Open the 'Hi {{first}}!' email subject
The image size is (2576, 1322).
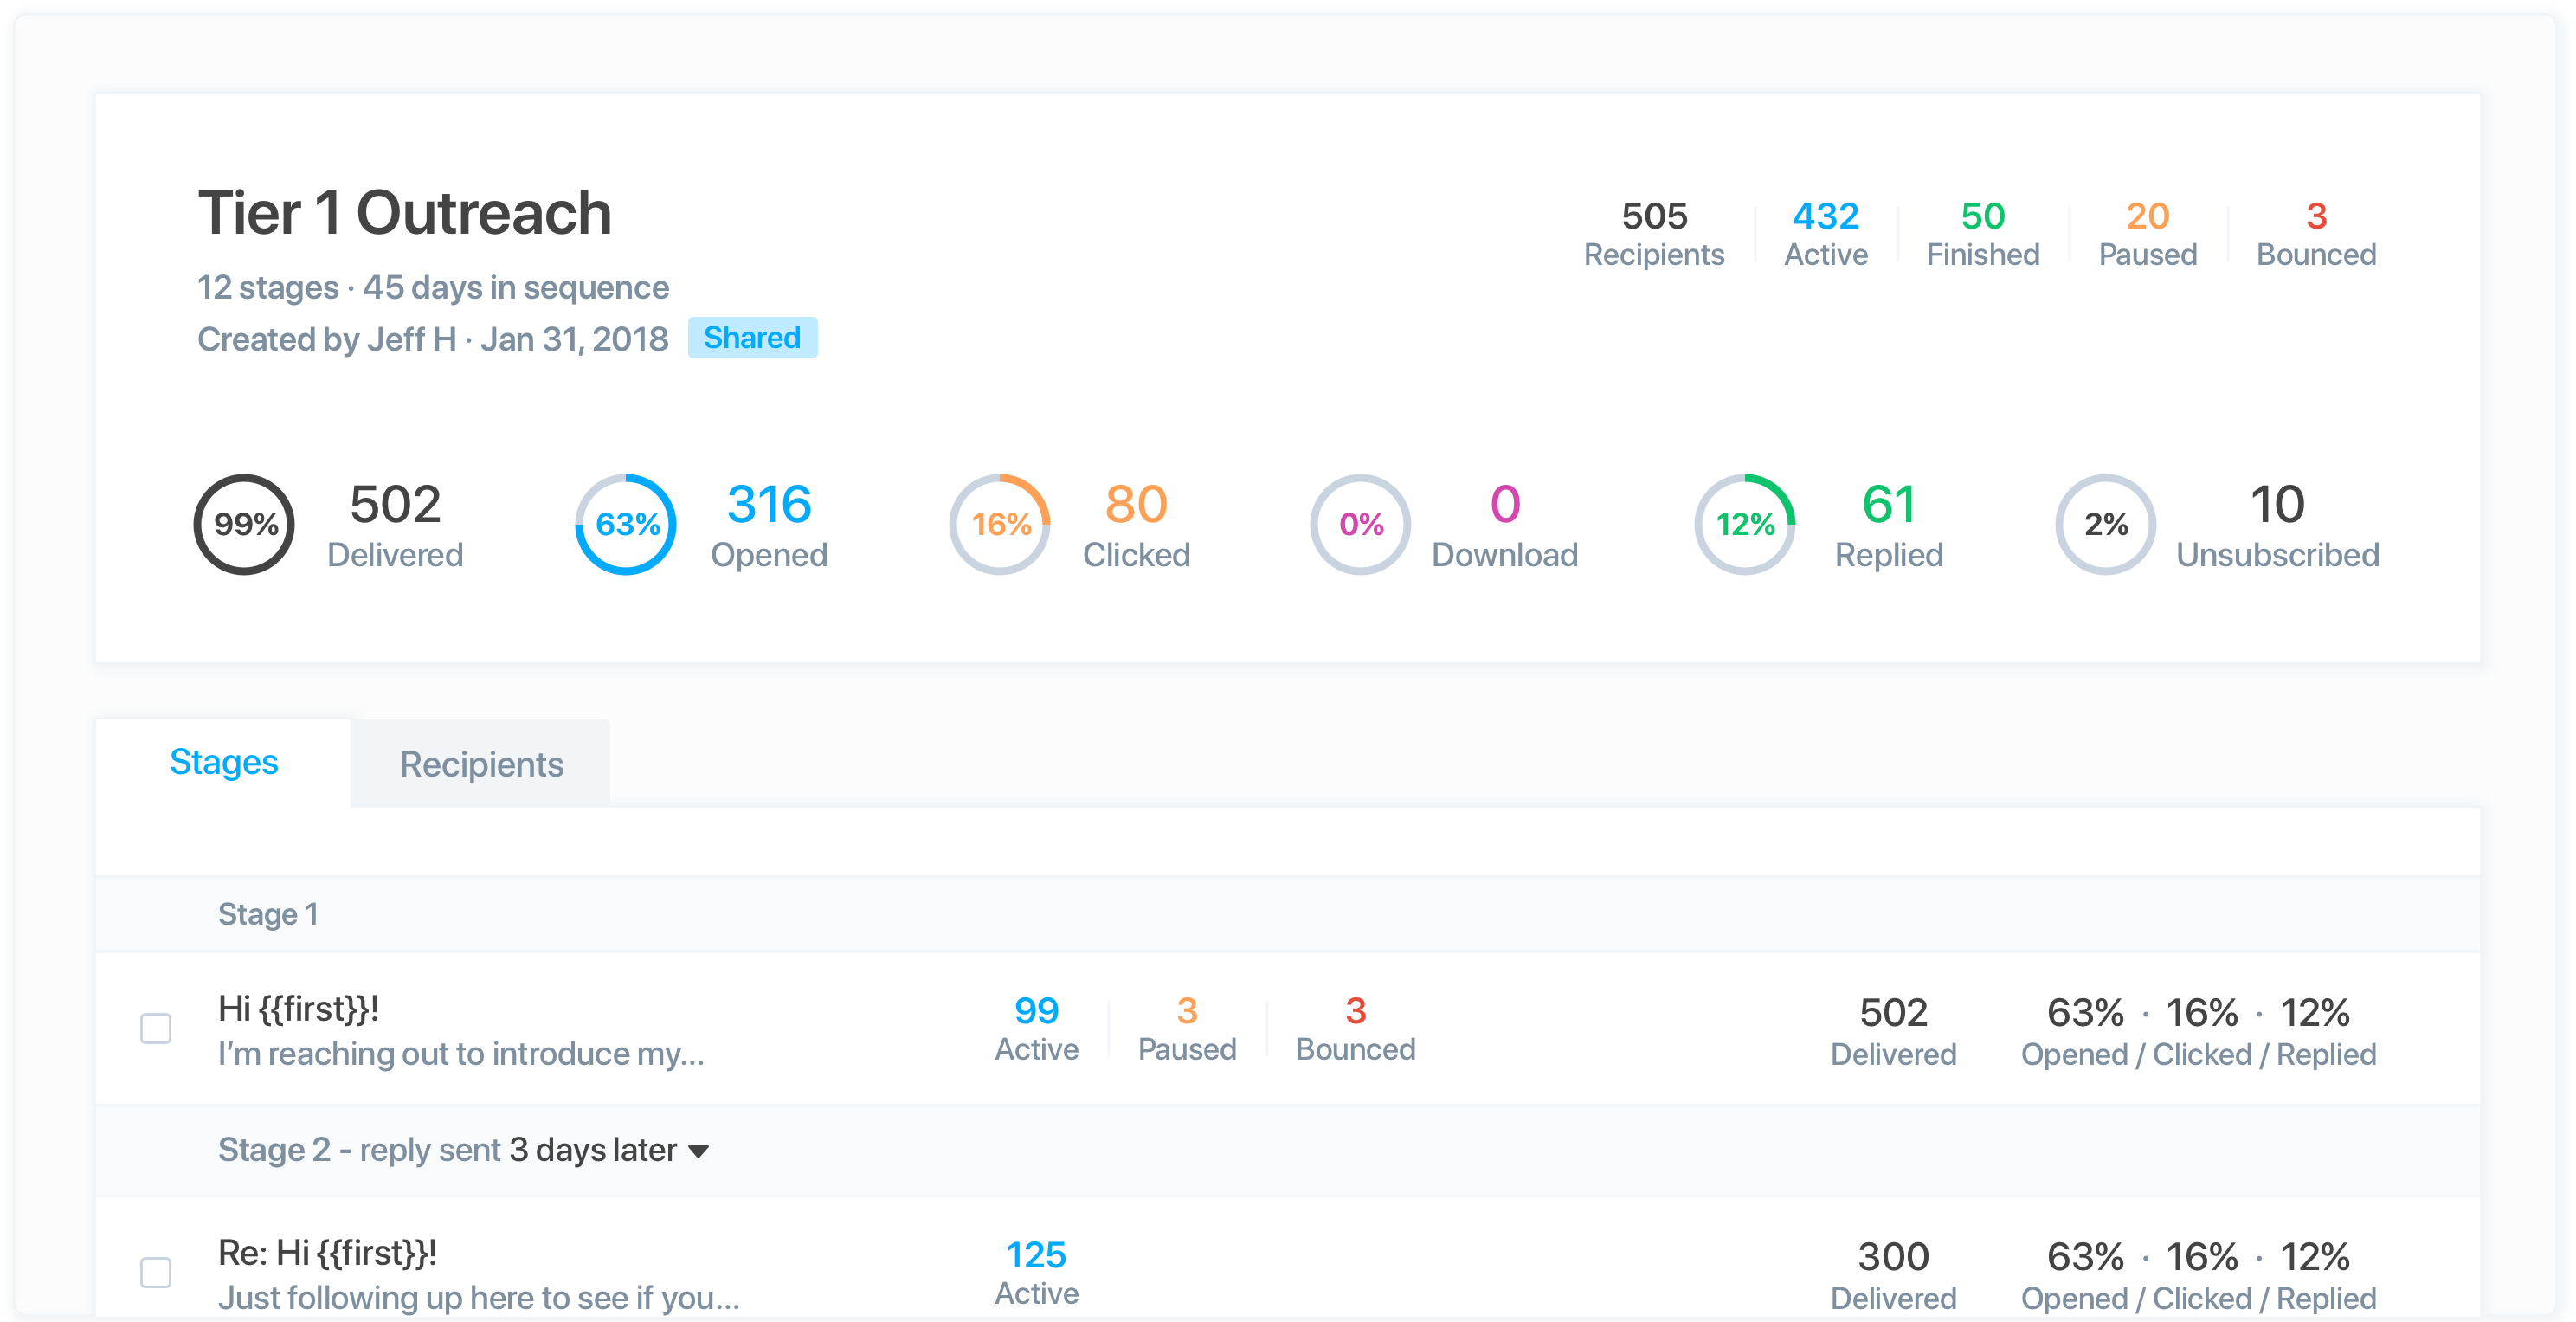click(x=298, y=1009)
